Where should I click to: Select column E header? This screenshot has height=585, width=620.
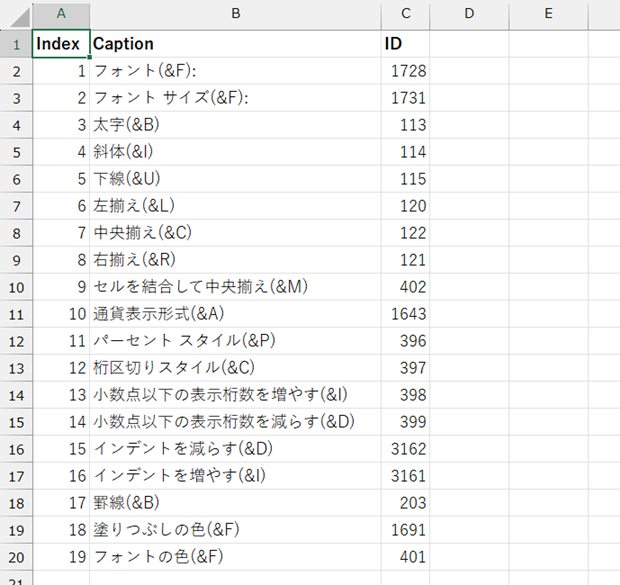(x=549, y=15)
